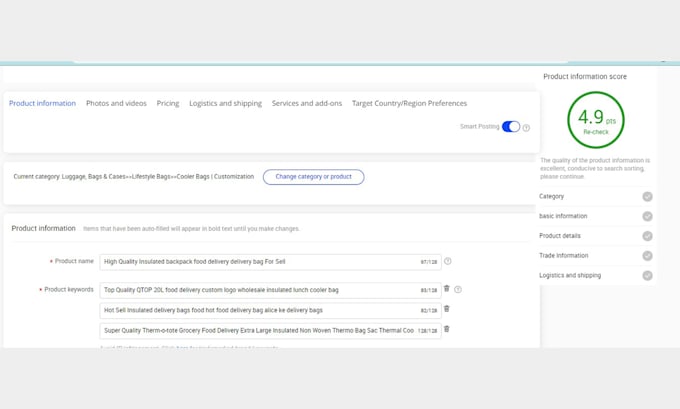Open Target Country/Region Preferences tab
680x409 pixels.
tap(409, 103)
